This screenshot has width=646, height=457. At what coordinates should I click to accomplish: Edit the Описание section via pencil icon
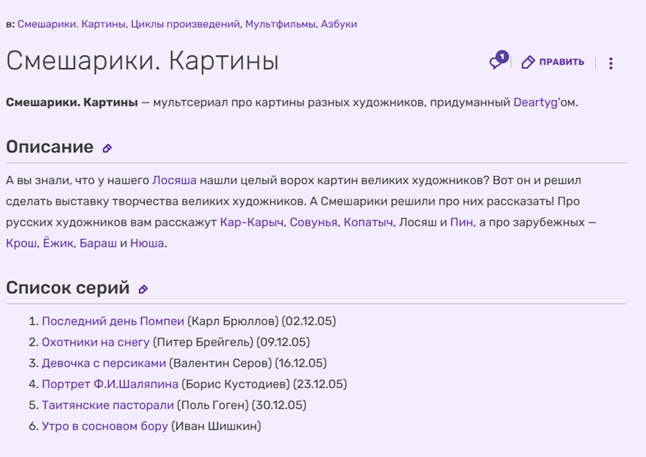107,148
